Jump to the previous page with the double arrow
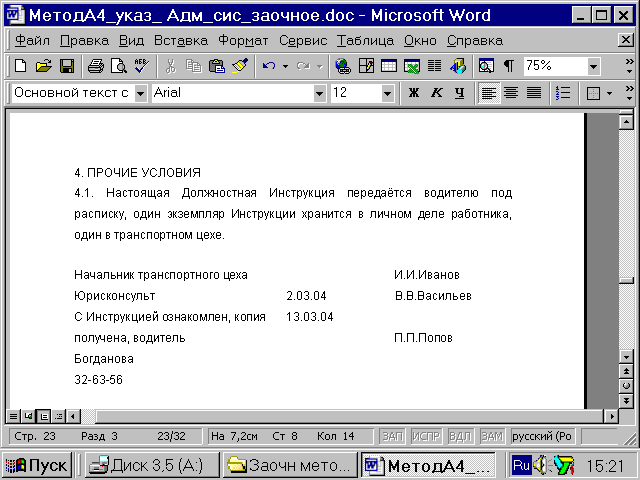The height and width of the screenshot is (480, 640). pyautogui.click(x=627, y=371)
